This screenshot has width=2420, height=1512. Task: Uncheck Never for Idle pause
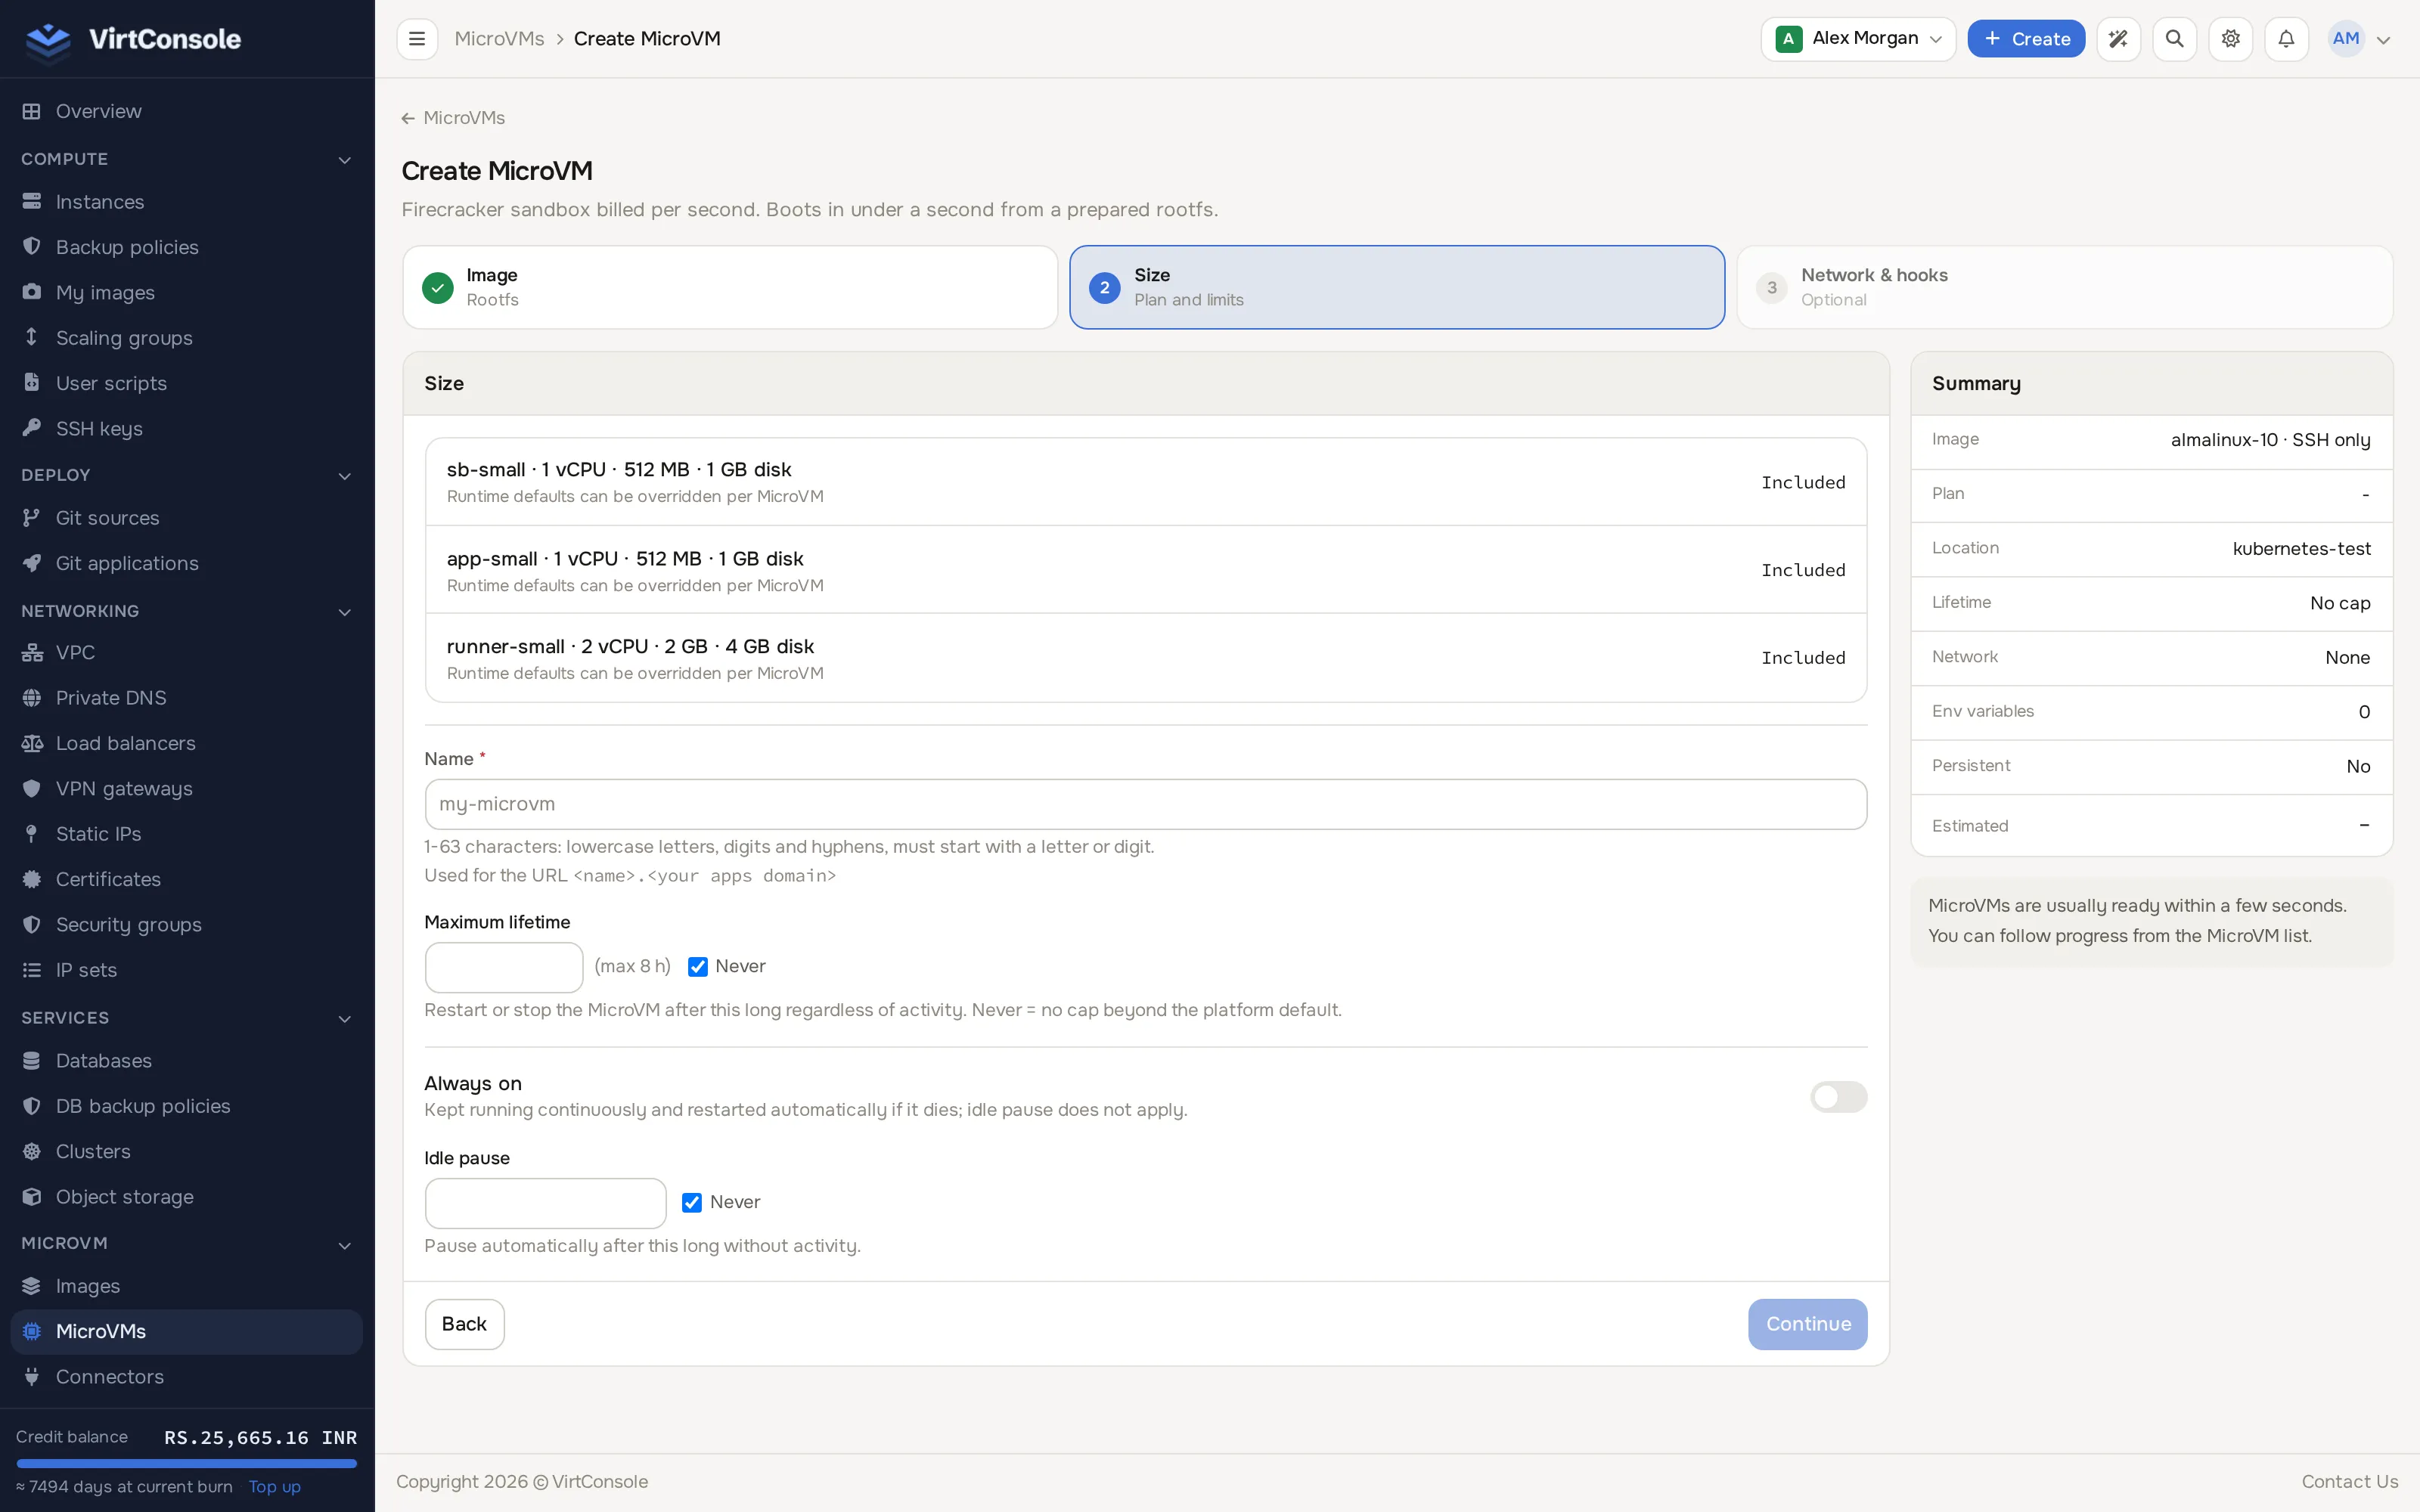click(692, 1203)
